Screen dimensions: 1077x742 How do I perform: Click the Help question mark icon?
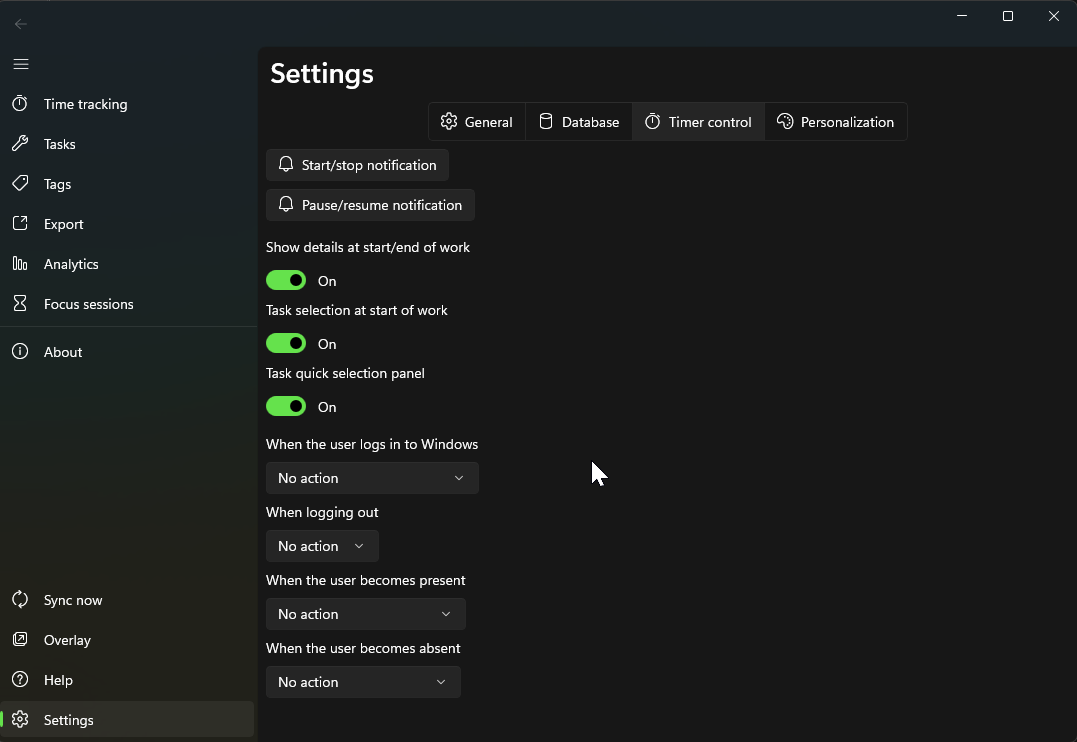[x=20, y=680]
